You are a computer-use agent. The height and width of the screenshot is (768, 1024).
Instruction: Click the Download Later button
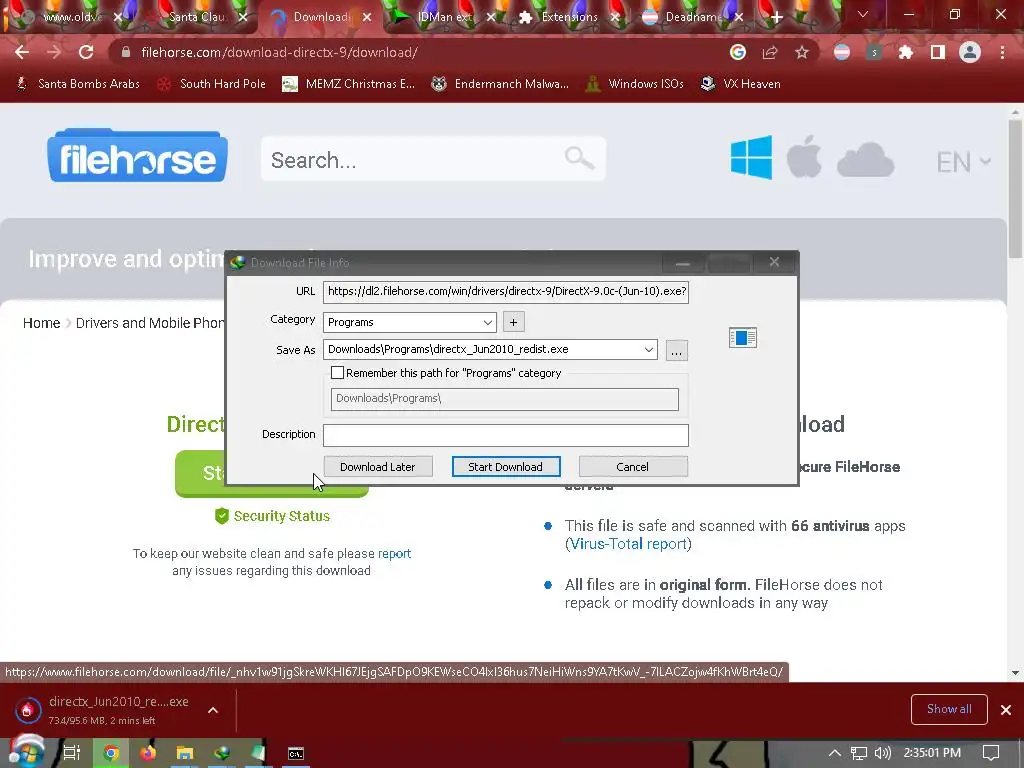tap(377, 467)
